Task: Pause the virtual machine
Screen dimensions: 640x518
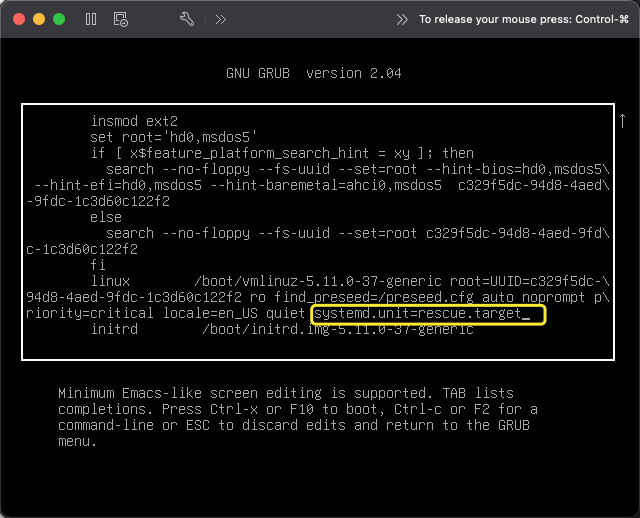Action: 91,19
